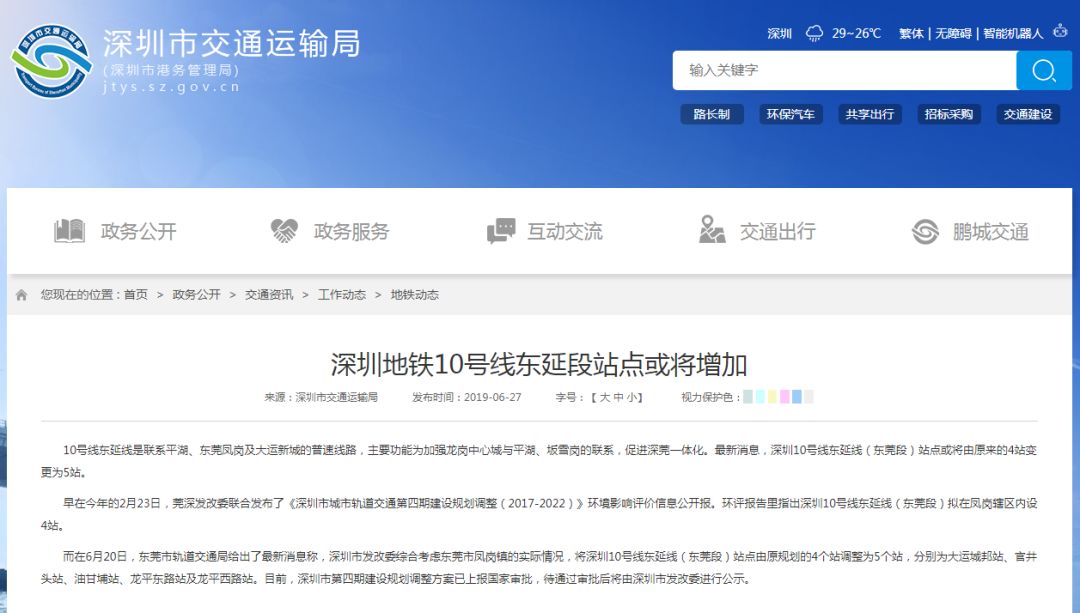Image resolution: width=1080 pixels, height=613 pixels.
Task: Open the 交通建设 quick link
Action: (x=1028, y=114)
